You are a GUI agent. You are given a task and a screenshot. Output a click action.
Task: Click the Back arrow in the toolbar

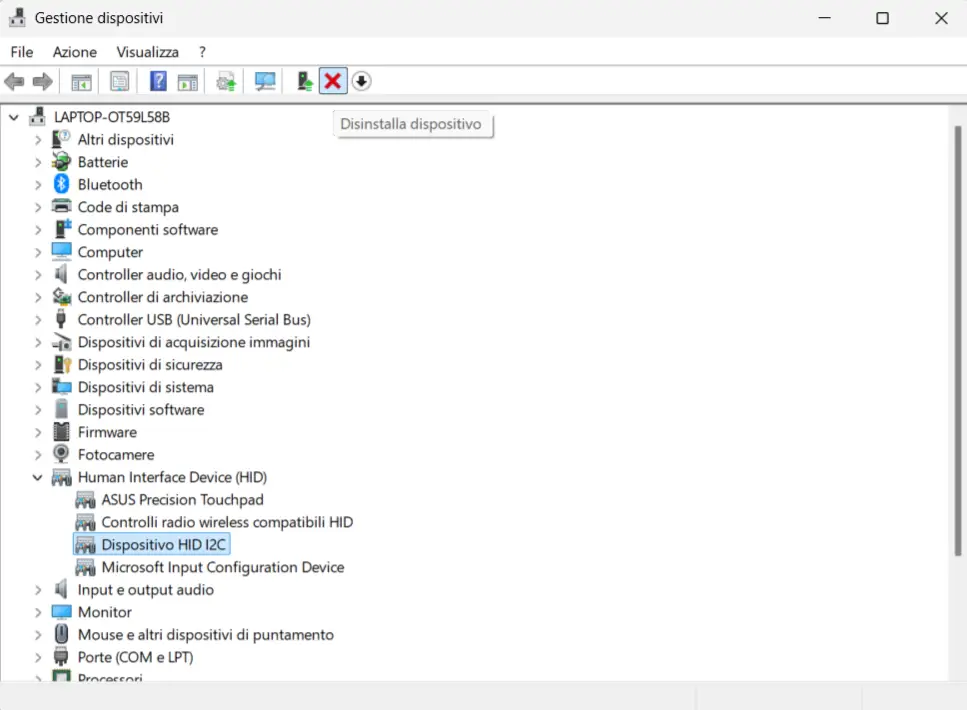[x=14, y=81]
